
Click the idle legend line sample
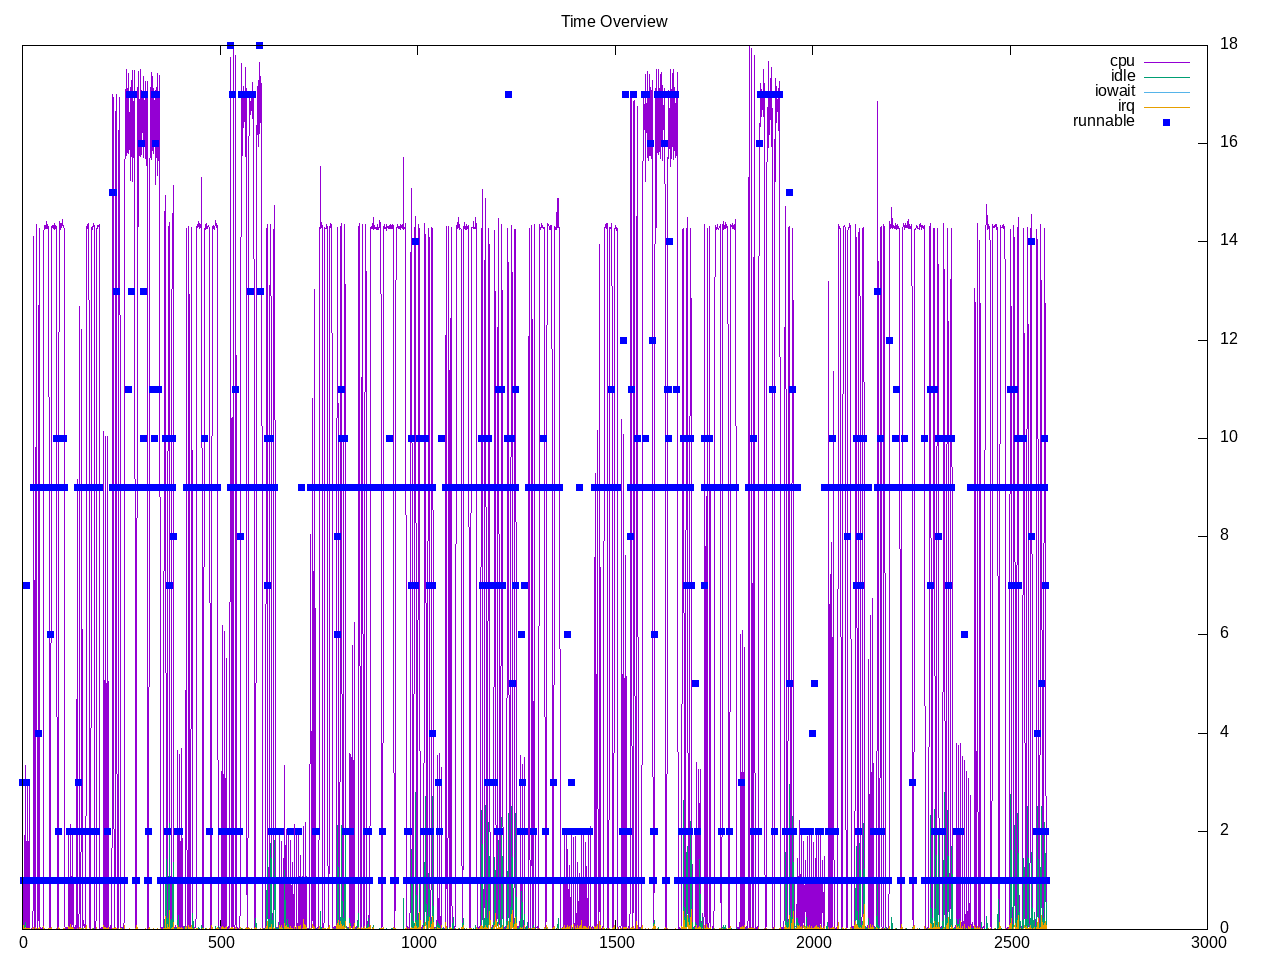[1166, 77]
